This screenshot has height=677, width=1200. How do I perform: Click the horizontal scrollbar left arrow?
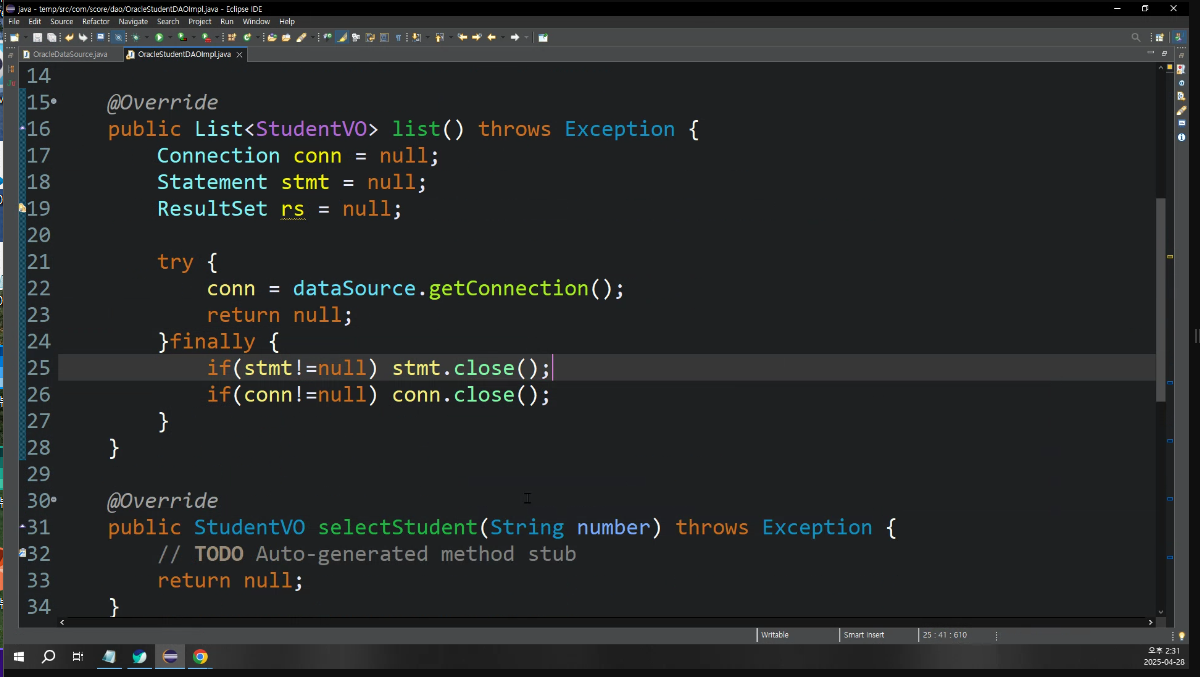(x=62, y=622)
